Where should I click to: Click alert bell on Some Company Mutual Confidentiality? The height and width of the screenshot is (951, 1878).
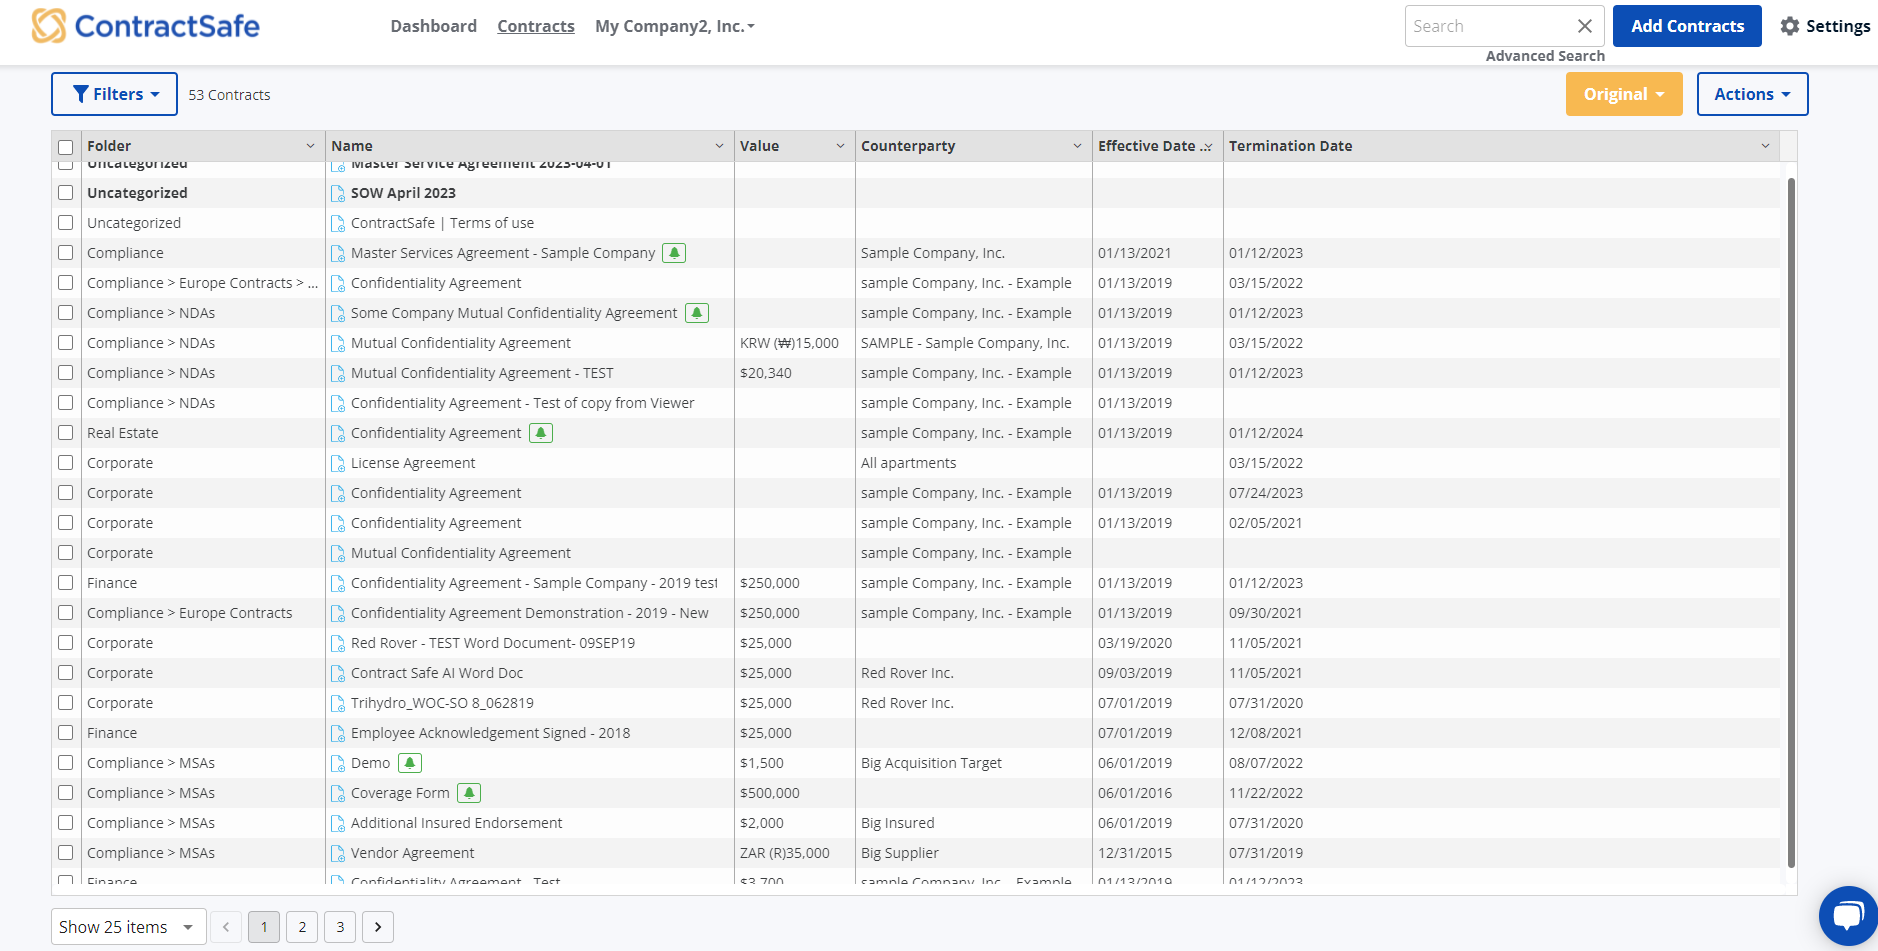pyautogui.click(x=697, y=313)
